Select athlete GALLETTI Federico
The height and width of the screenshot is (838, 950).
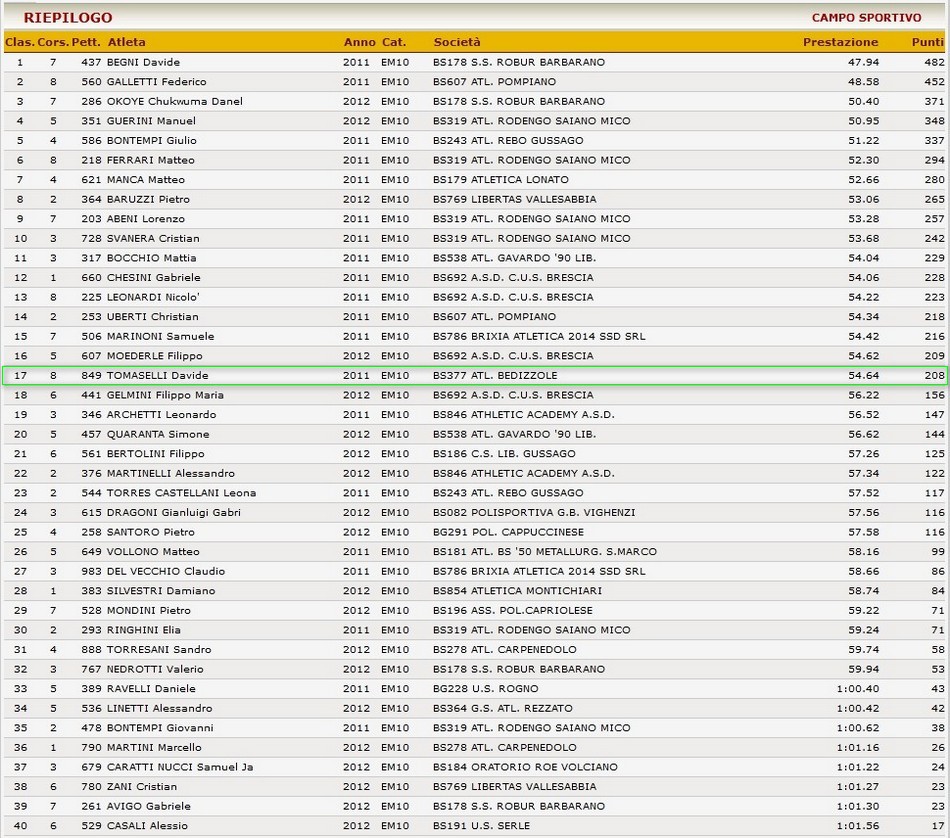[156, 82]
